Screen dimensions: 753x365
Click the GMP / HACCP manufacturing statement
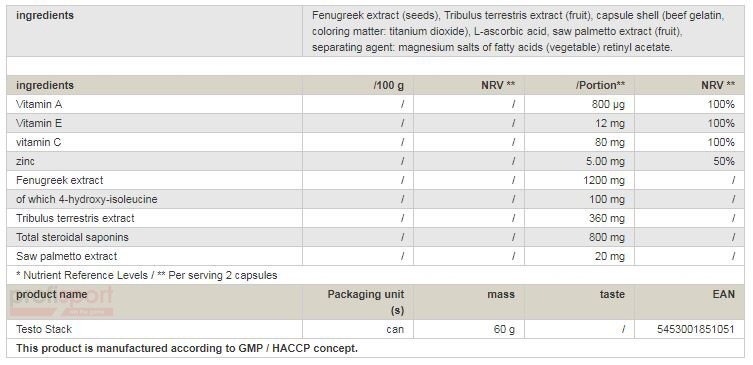point(187,348)
